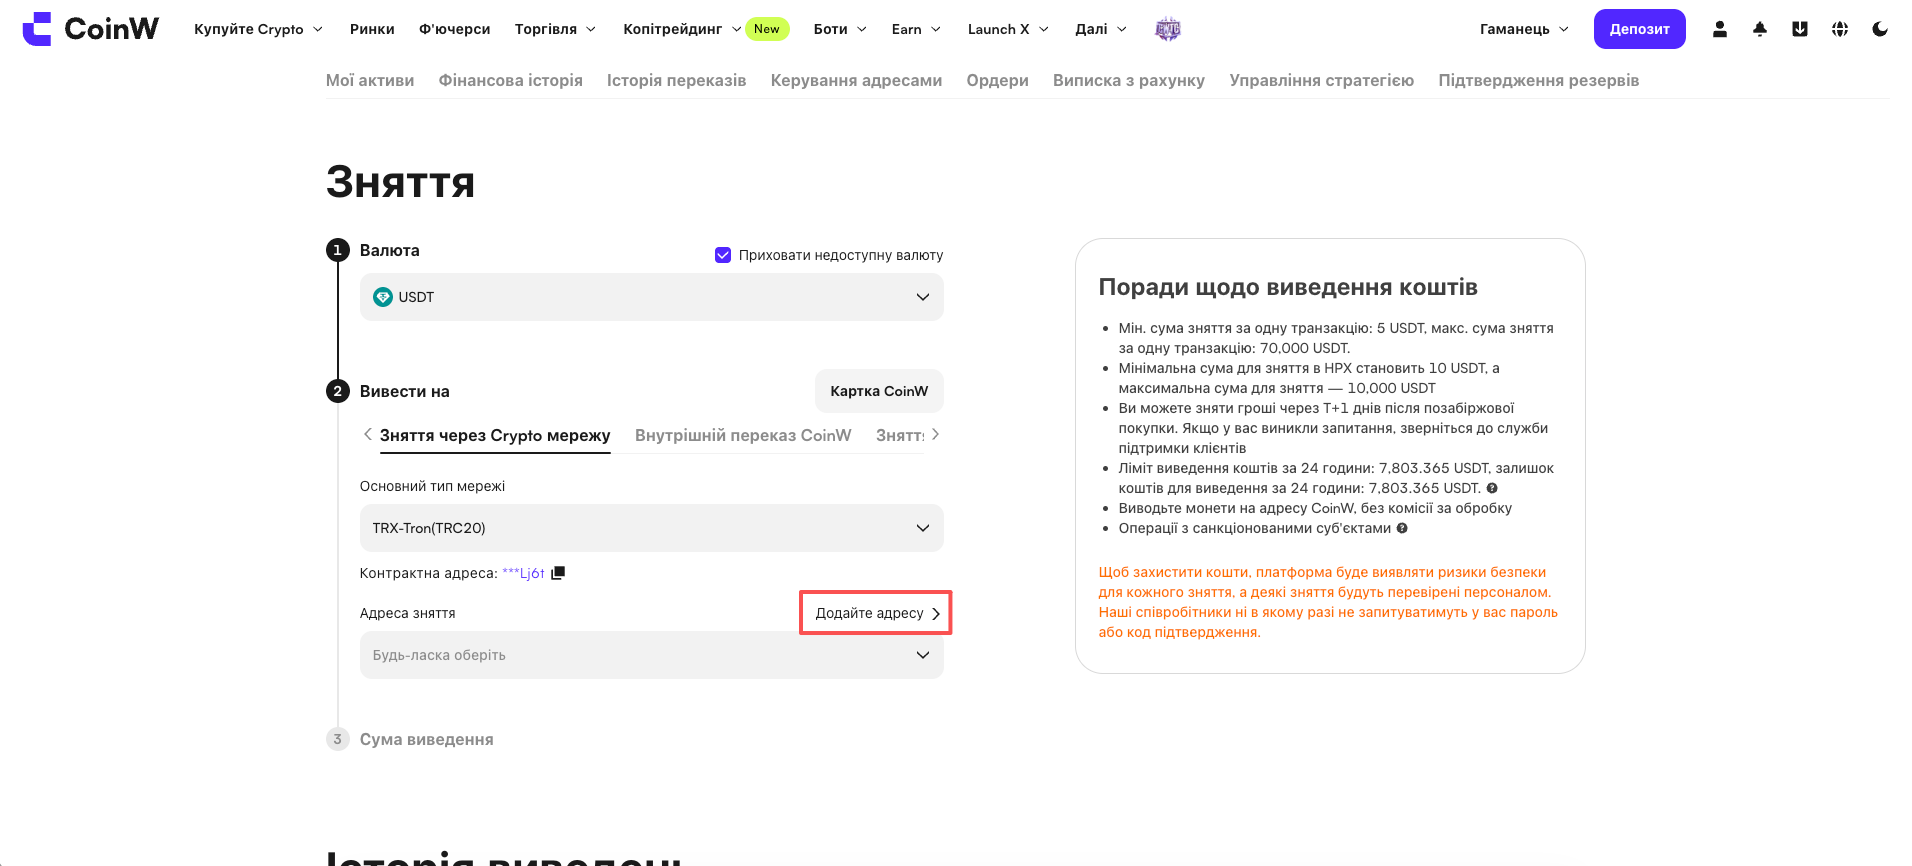Open the notifications bell

(x=1760, y=29)
